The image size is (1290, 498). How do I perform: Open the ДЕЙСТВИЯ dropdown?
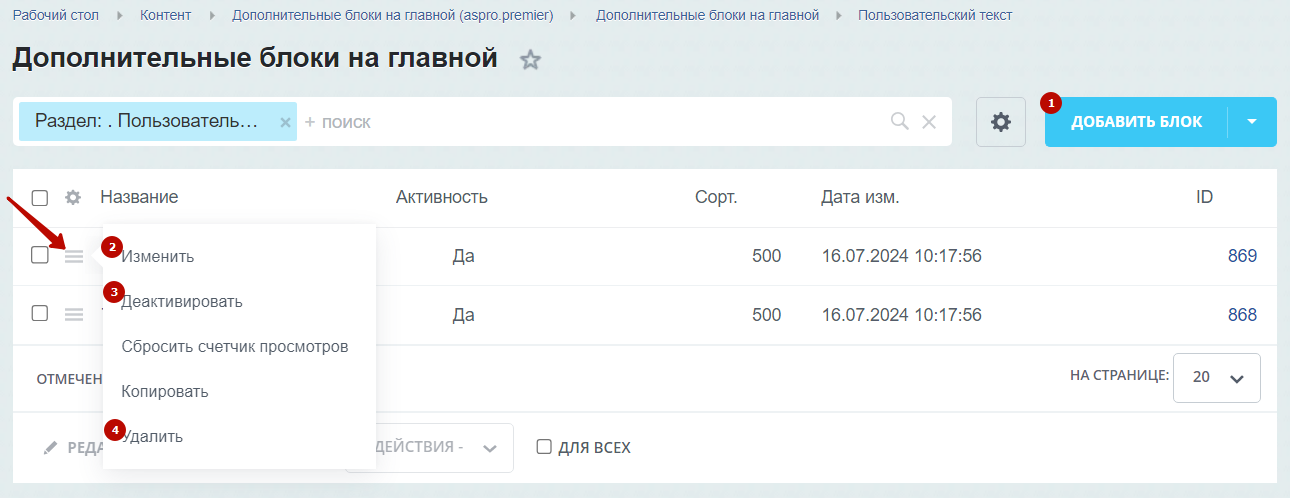(x=430, y=447)
